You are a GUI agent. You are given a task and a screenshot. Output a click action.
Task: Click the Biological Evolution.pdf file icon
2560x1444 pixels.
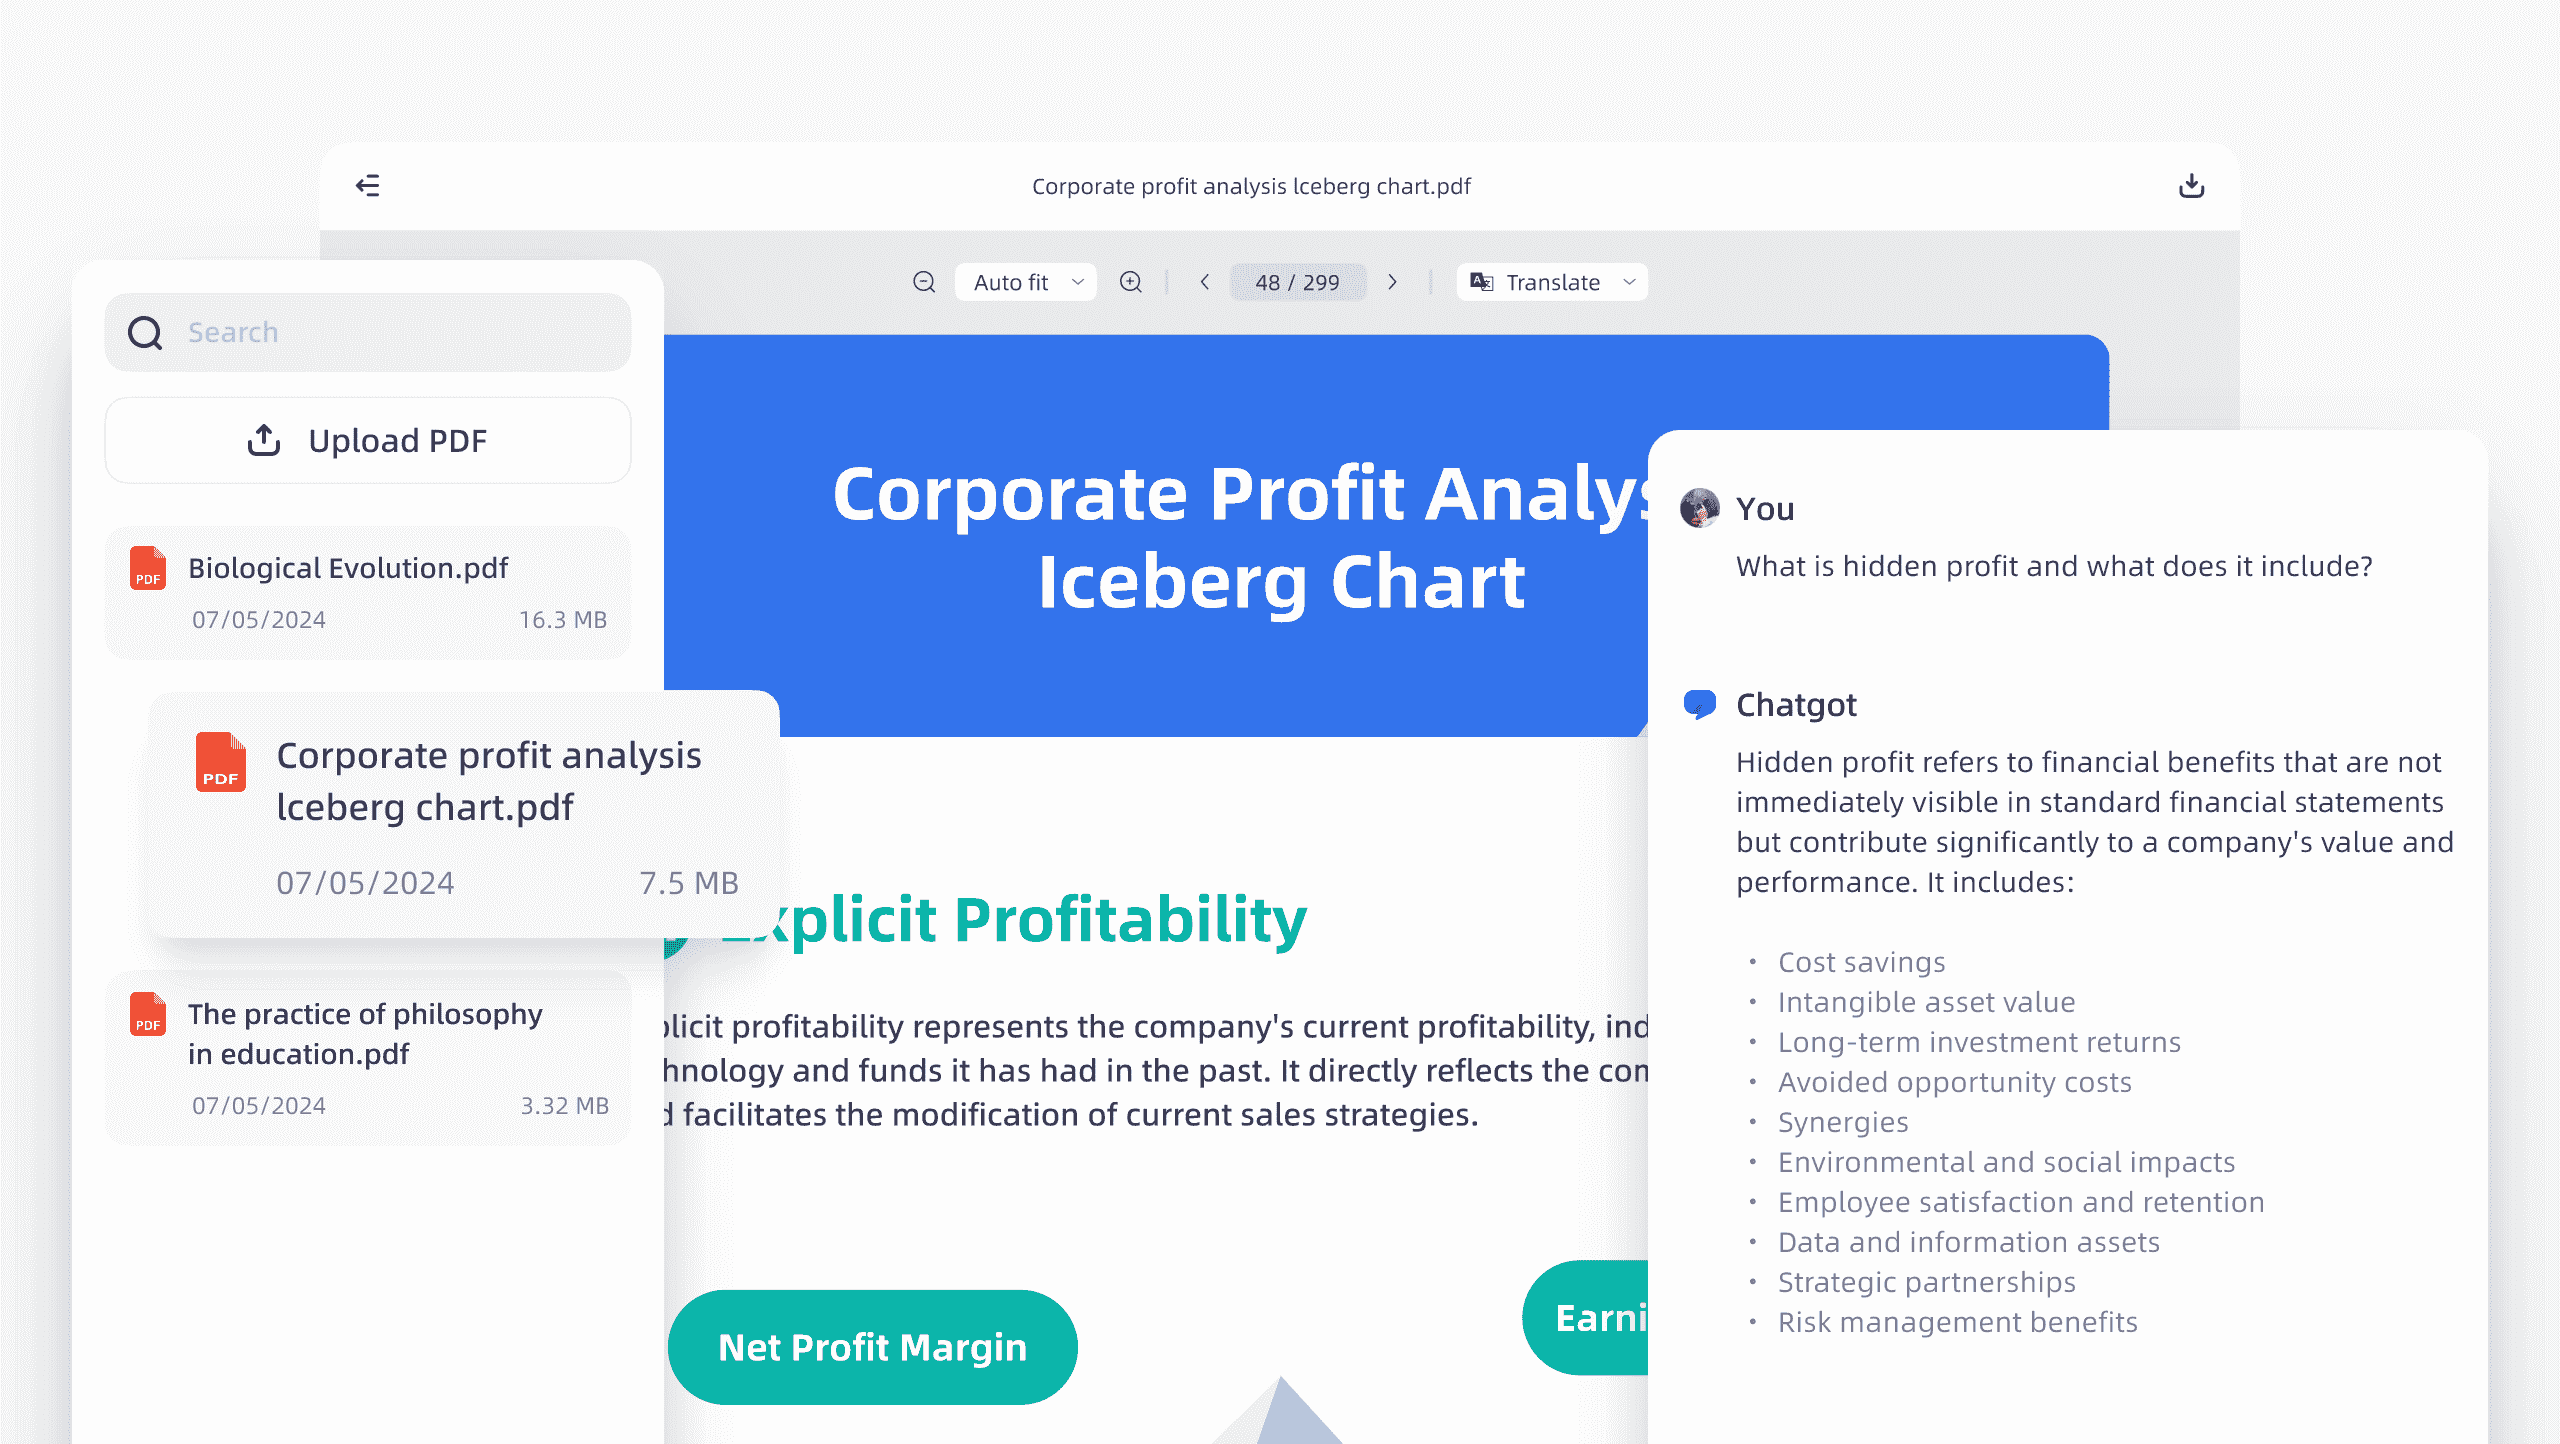[x=148, y=568]
